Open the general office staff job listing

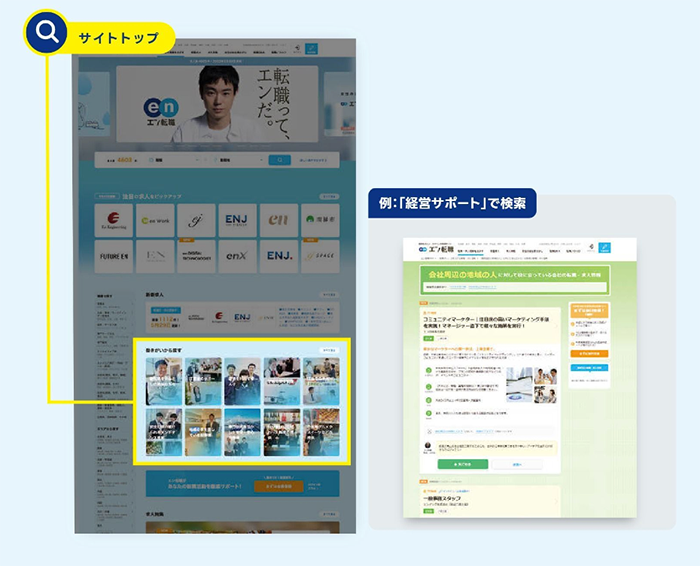pos(442,498)
